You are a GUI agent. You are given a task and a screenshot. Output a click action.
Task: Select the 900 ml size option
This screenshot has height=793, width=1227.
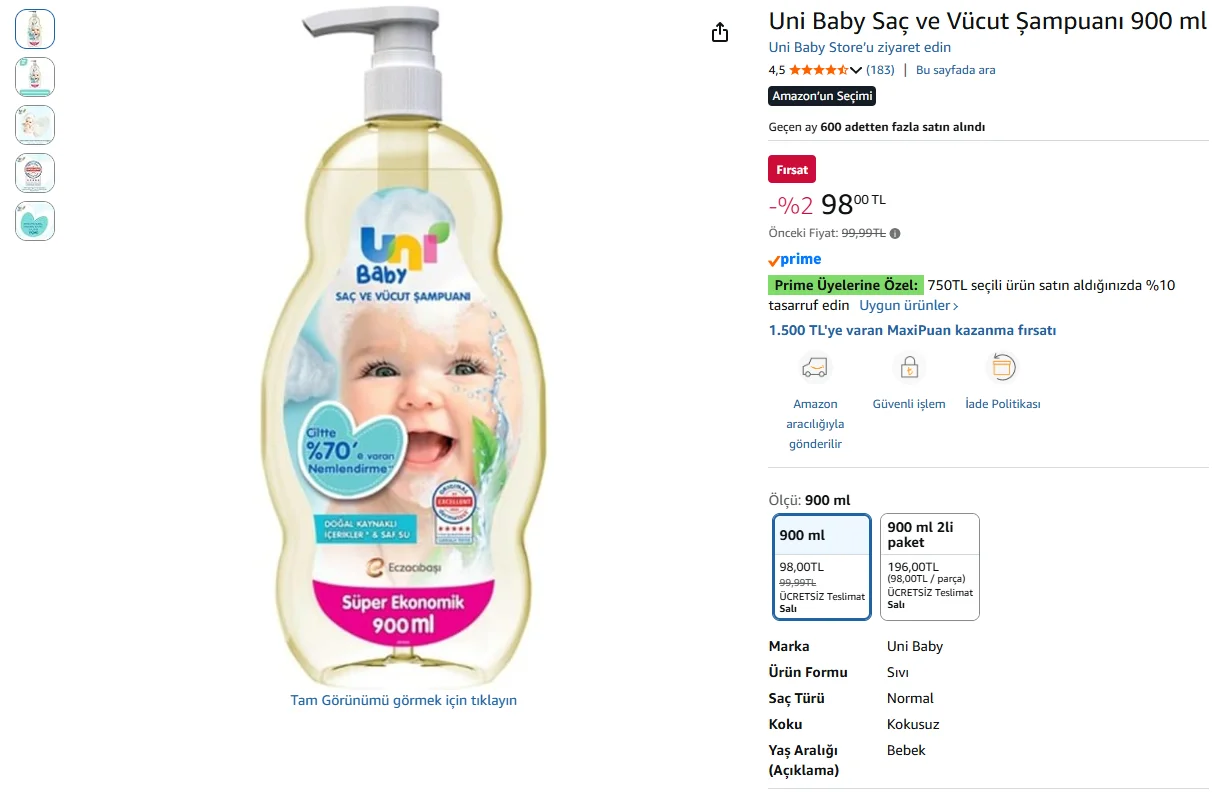point(822,567)
